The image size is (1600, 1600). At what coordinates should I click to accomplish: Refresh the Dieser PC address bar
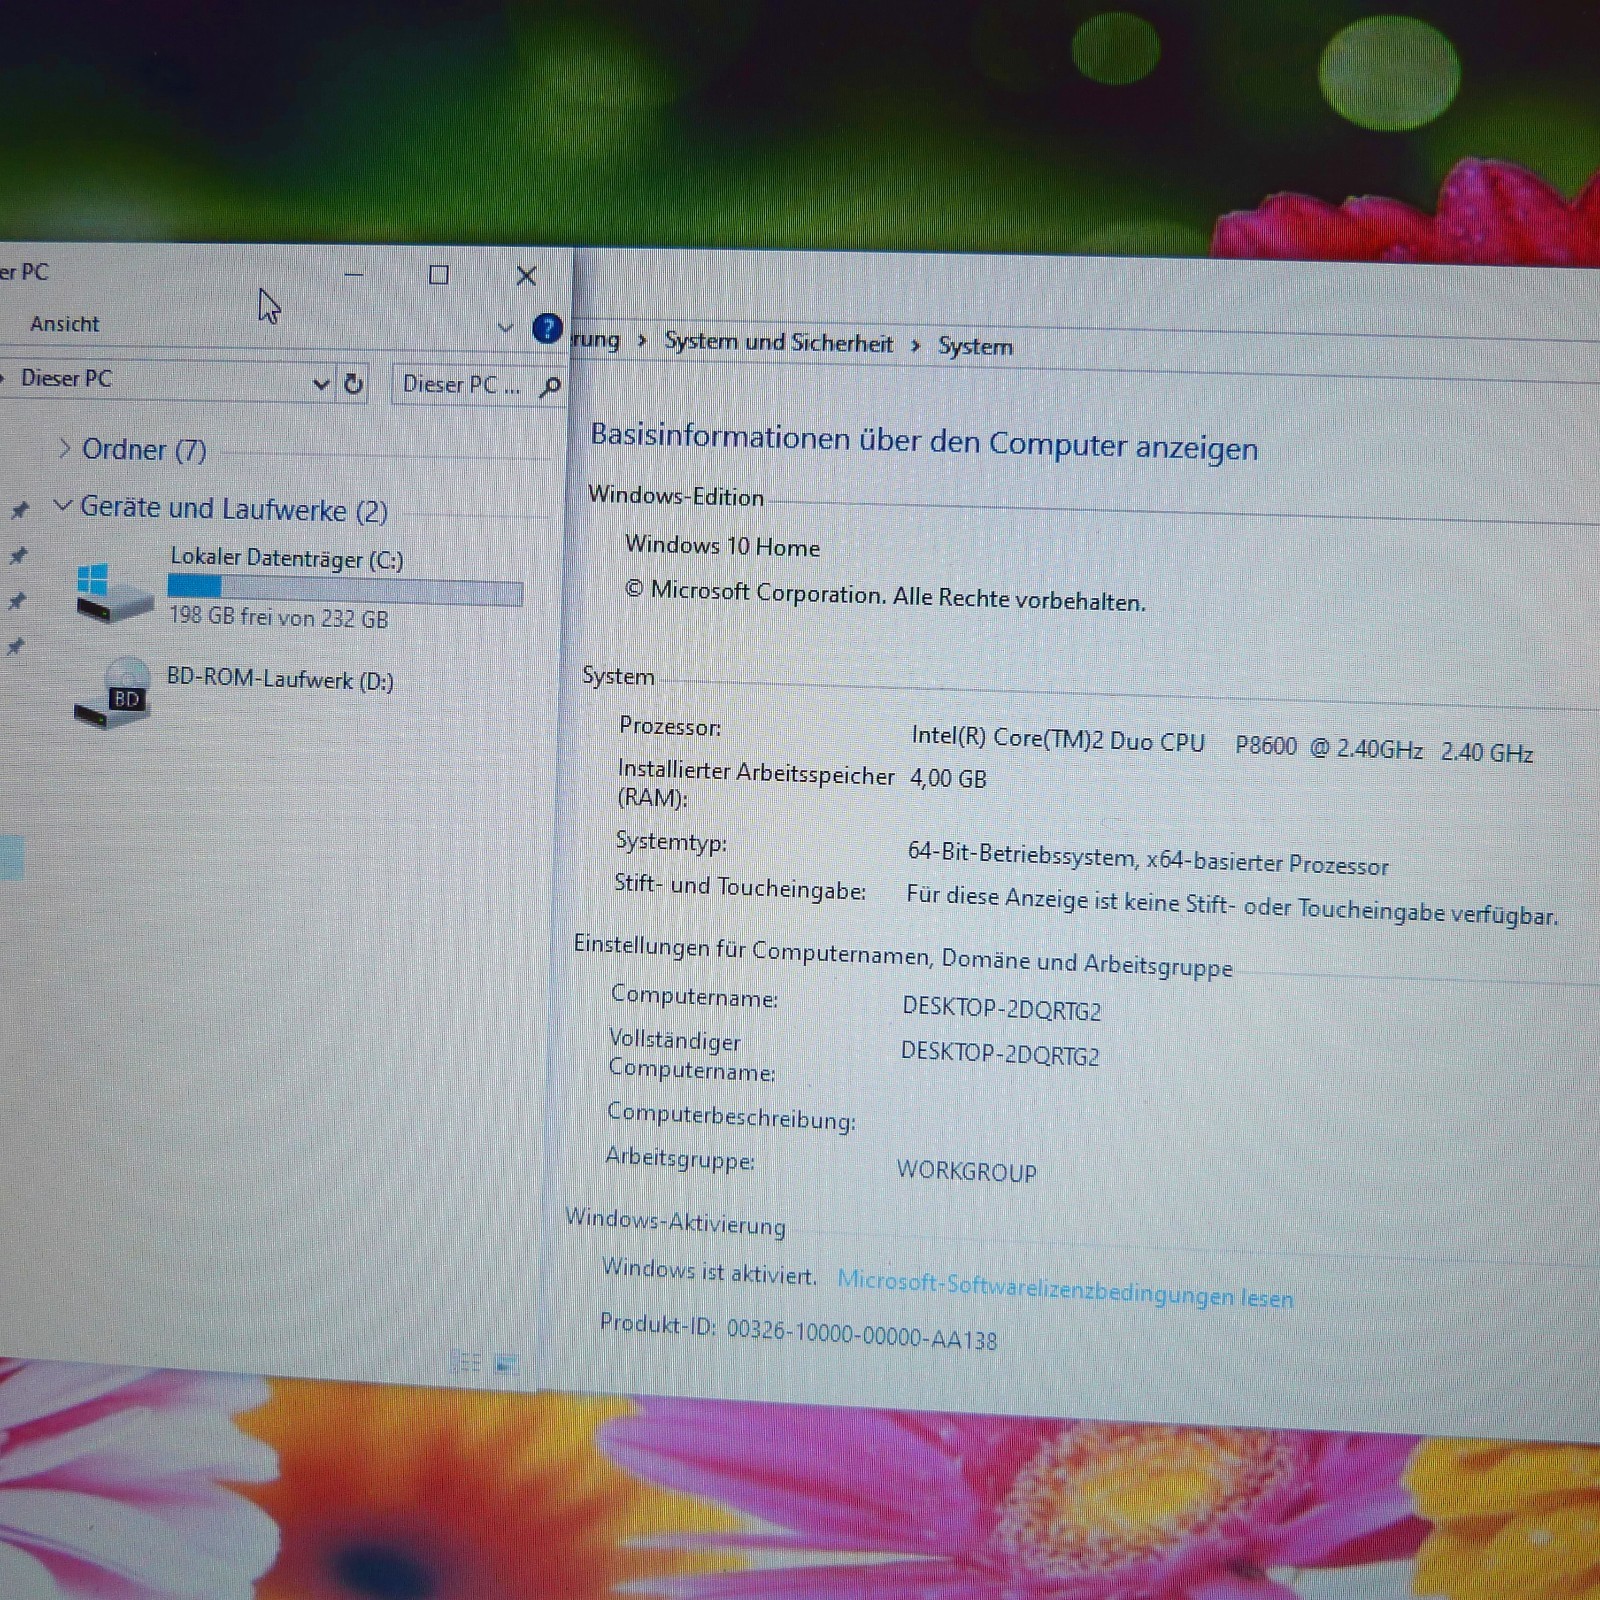[353, 384]
